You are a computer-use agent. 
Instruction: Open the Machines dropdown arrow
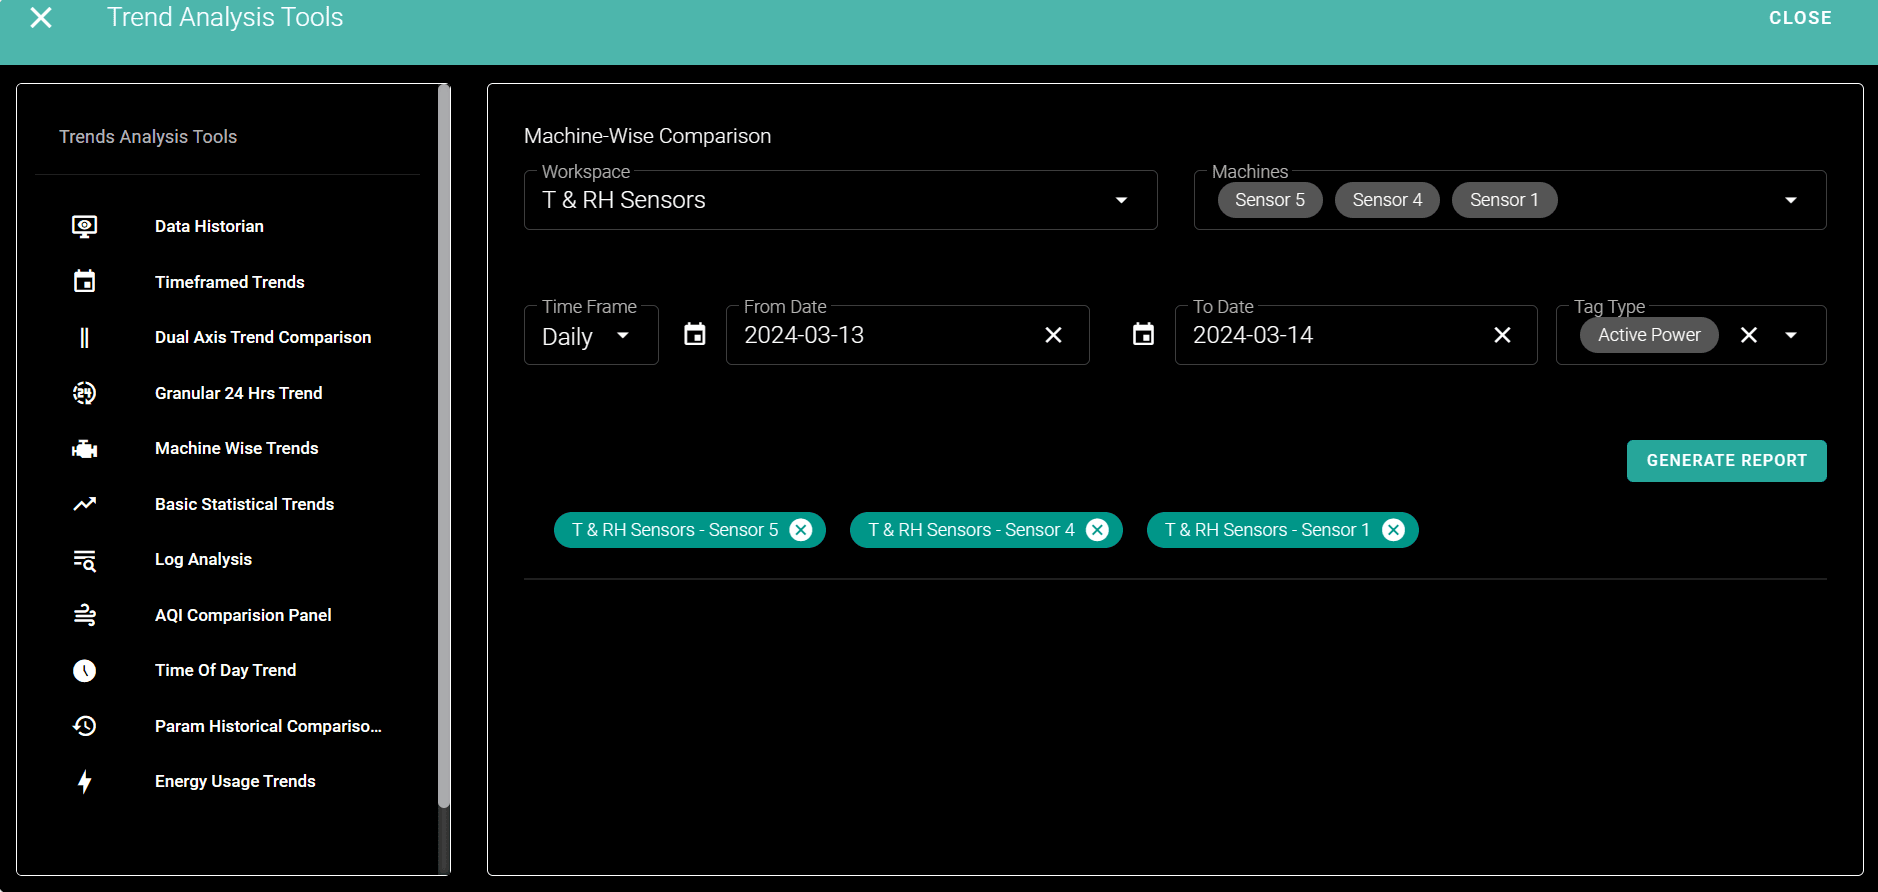pyautogui.click(x=1790, y=200)
